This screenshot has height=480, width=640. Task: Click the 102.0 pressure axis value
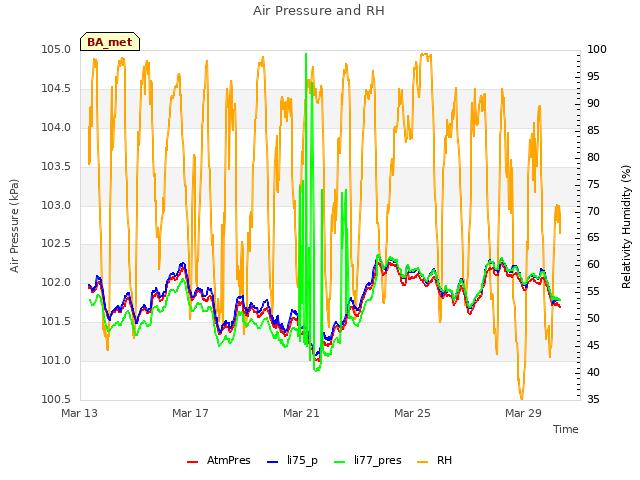56,282
